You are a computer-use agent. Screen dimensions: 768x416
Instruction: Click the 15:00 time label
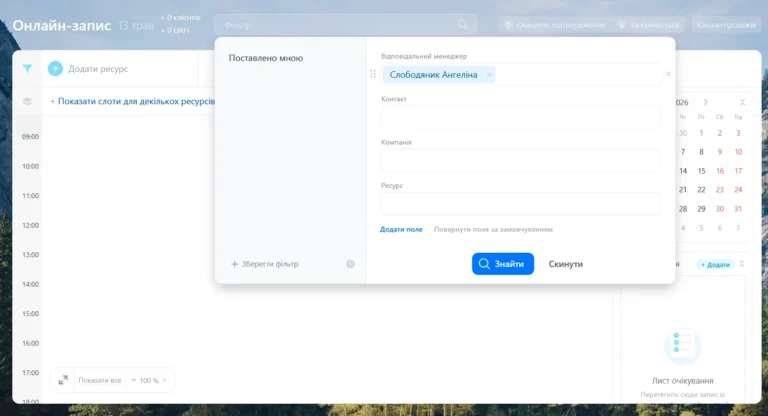click(30, 314)
